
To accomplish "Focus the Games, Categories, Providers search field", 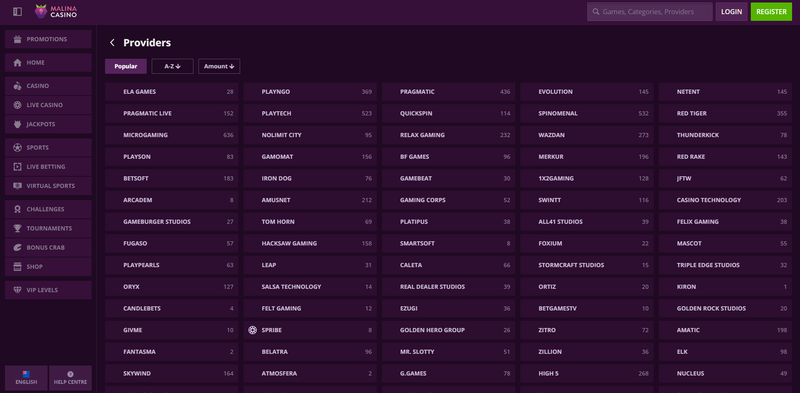I will point(649,11).
